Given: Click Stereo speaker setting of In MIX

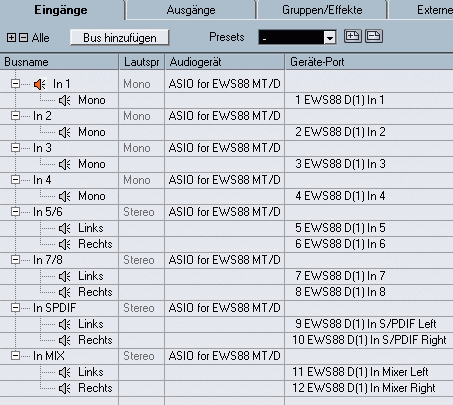Looking at the screenshot, I should (x=139, y=356).
